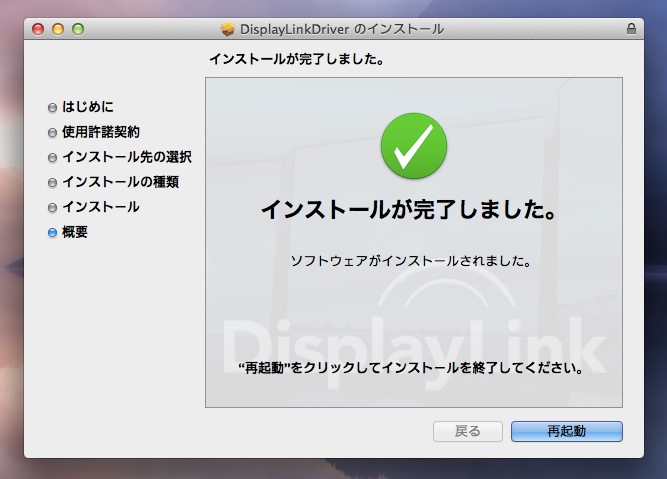Click the 再起動 (Restart) button

point(567,431)
